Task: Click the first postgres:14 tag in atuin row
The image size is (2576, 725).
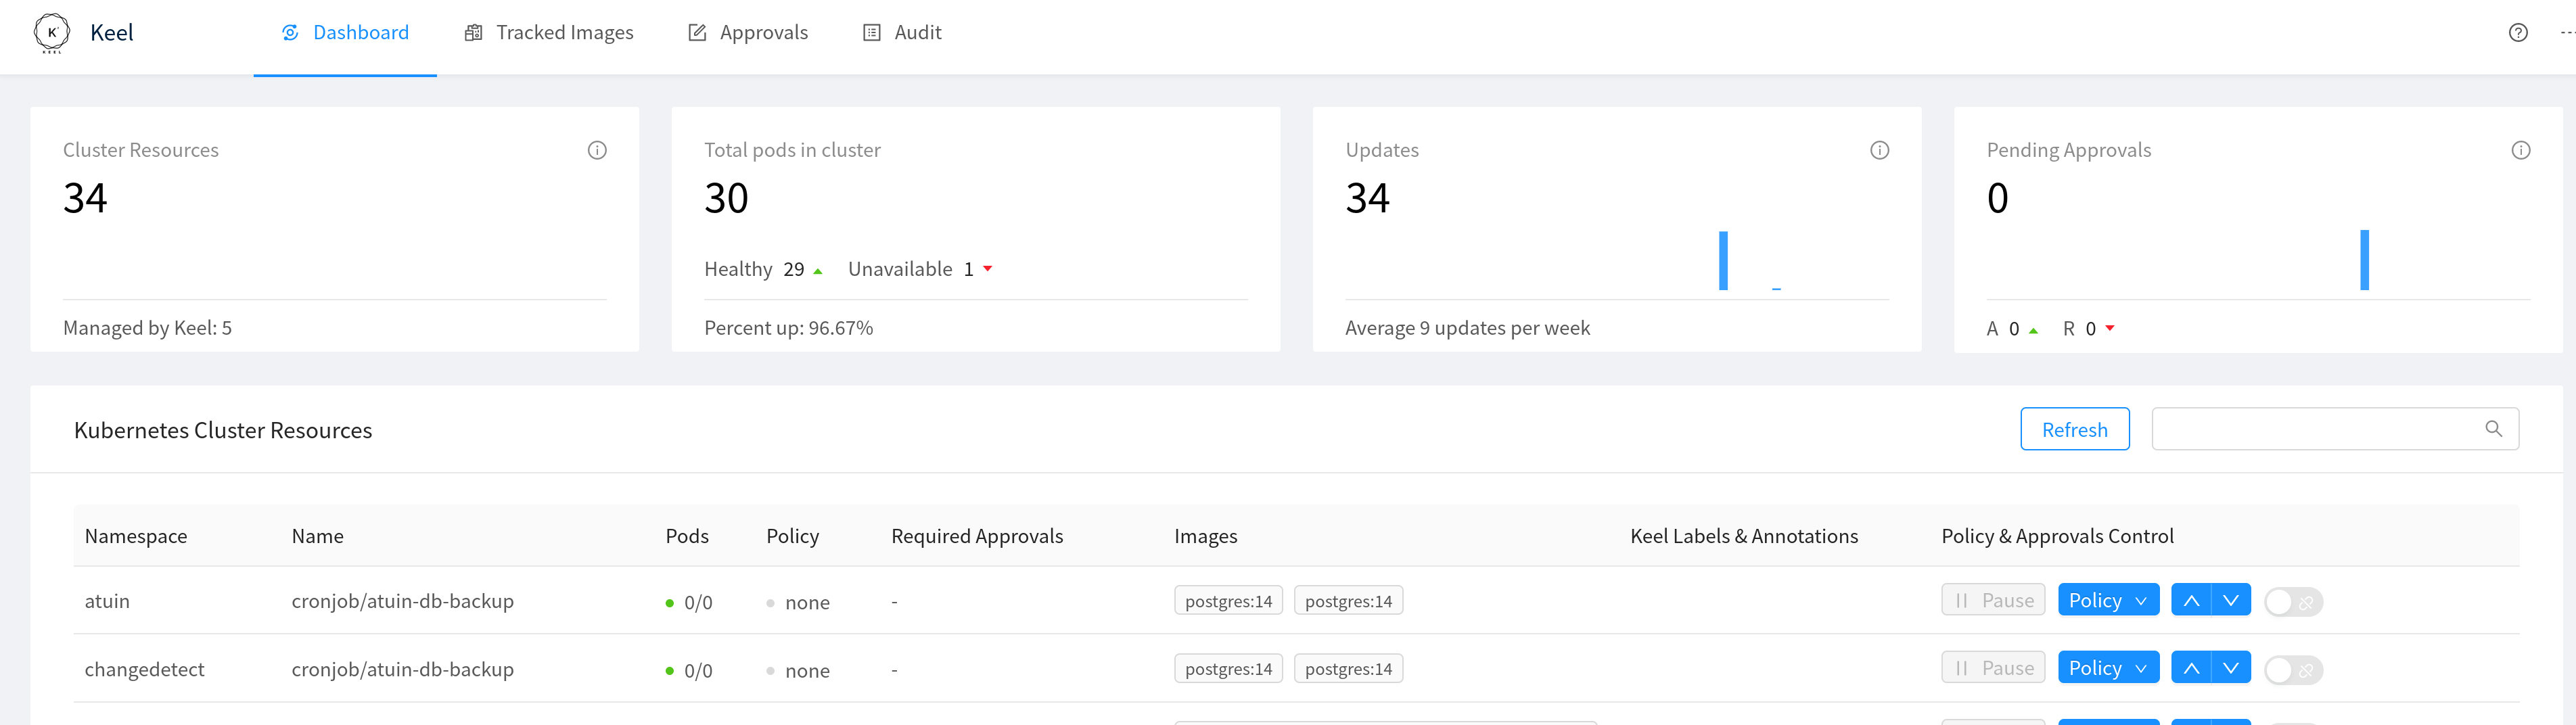Action: tap(1228, 601)
